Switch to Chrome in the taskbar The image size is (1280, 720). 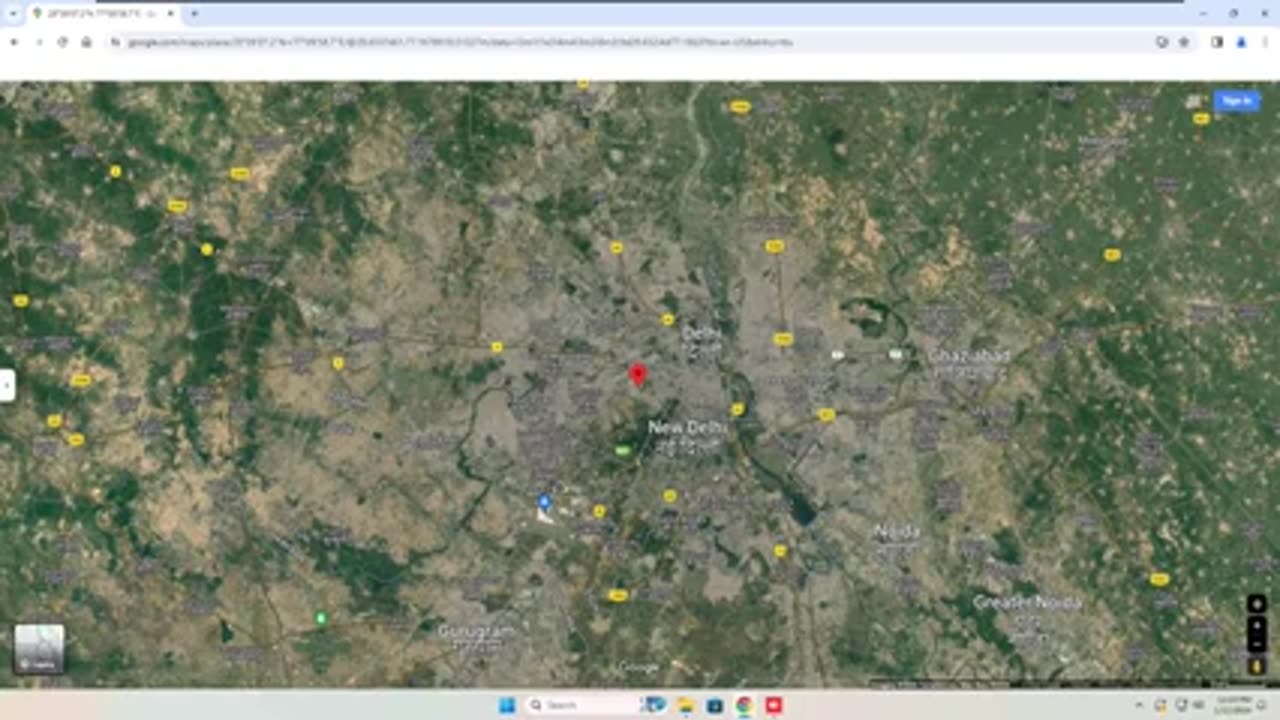click(x=744, y=705)
